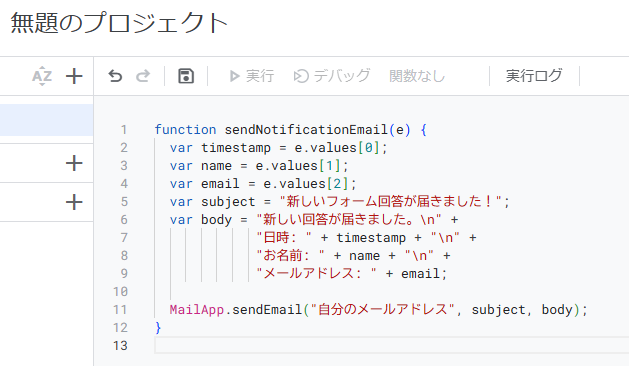Save project with floppy disk icon
Screen dimensions: 629x366
pos(186,76)
